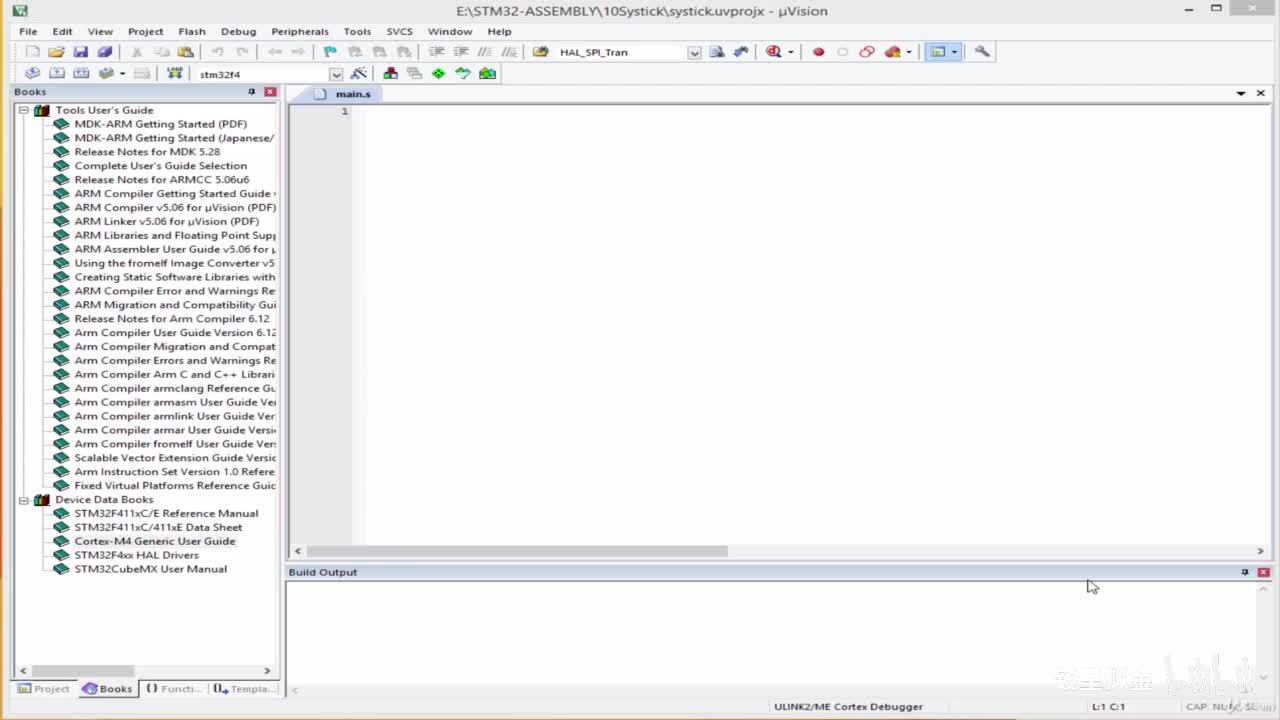The height and width of the screenshot is (720, 1280).
Task: Paste from clipboard using the Paste icon
Action: point(185,52)
